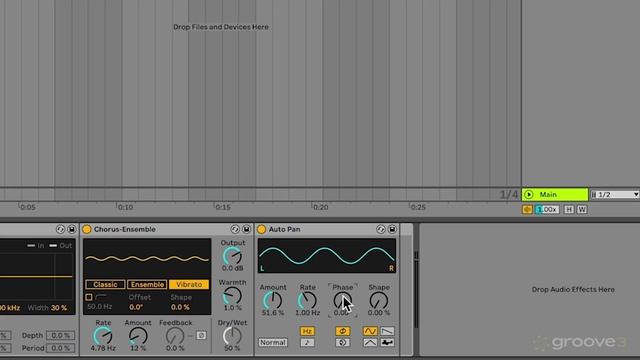Click the 1.00x zoom factor field
The width and height of the screenshot is (640, 360).
pyautogui.click(x=547, y=209)
